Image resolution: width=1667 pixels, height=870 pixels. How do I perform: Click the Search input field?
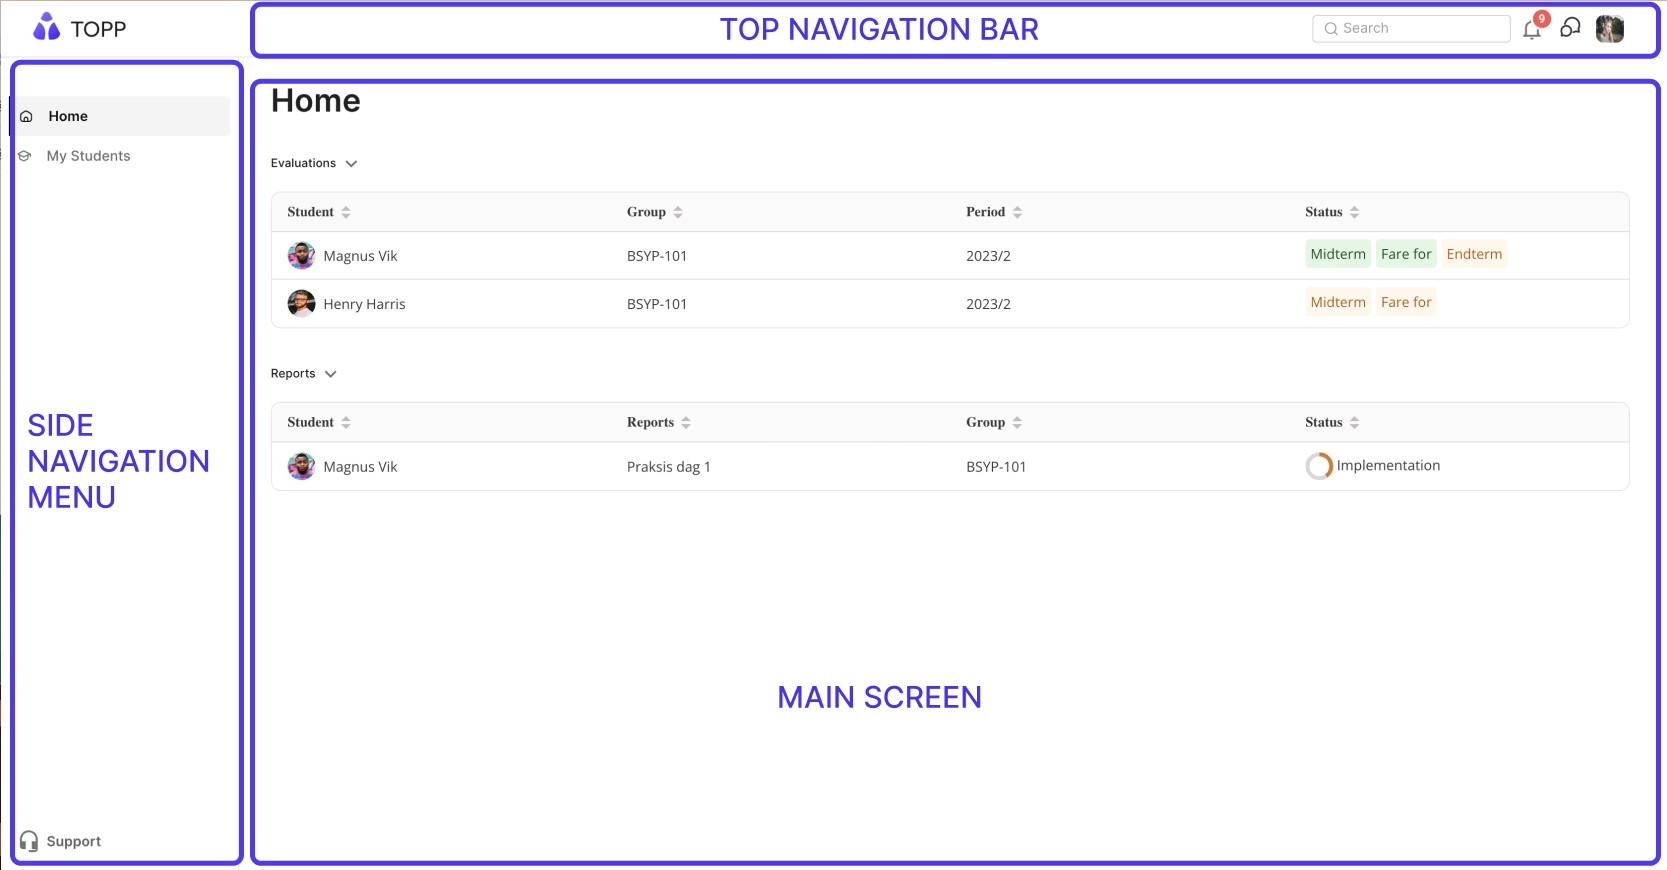(1410, 28)
